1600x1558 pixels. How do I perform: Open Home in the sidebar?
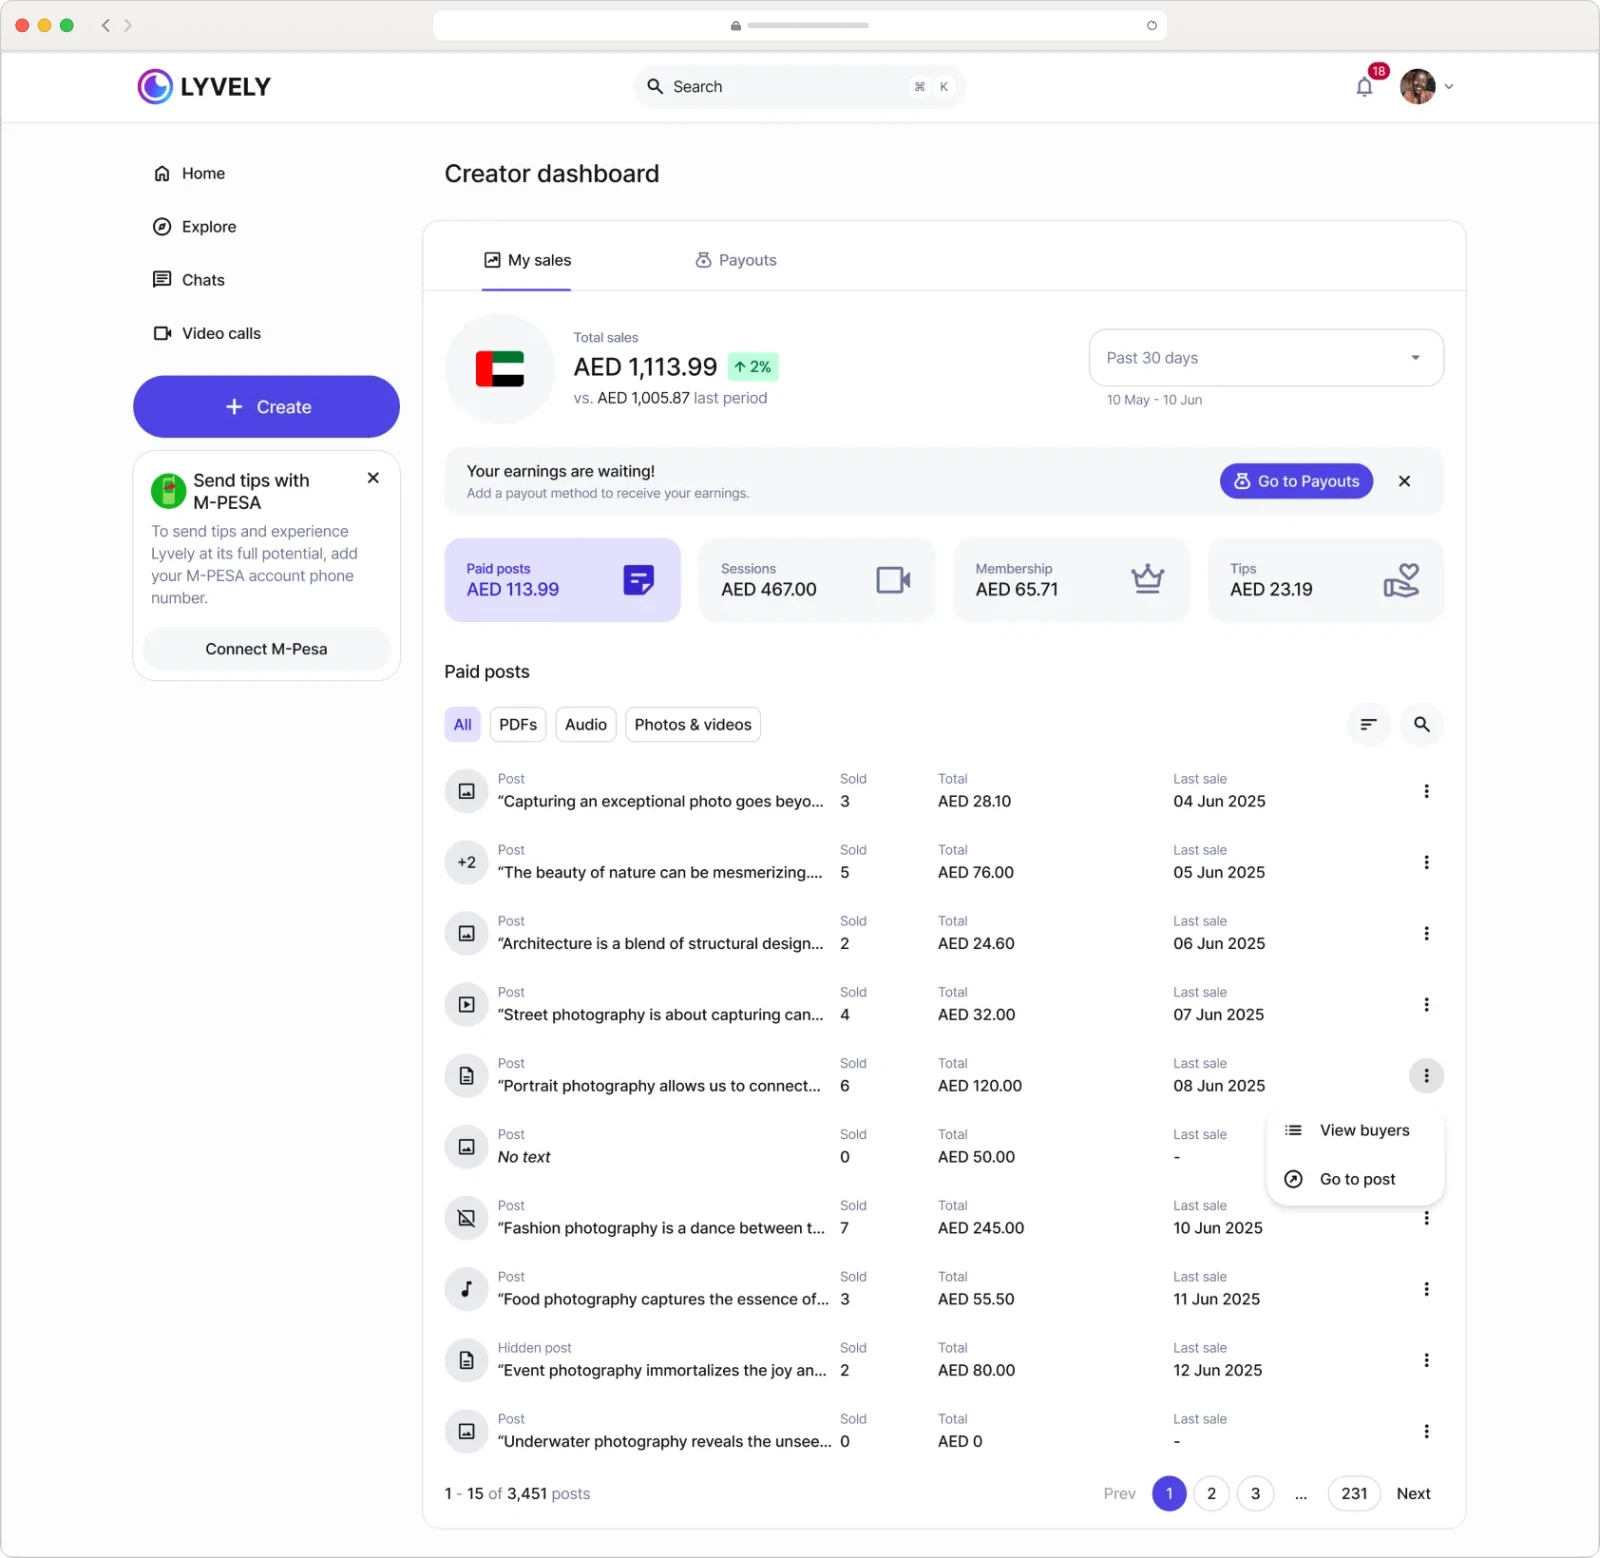[189, 173]
